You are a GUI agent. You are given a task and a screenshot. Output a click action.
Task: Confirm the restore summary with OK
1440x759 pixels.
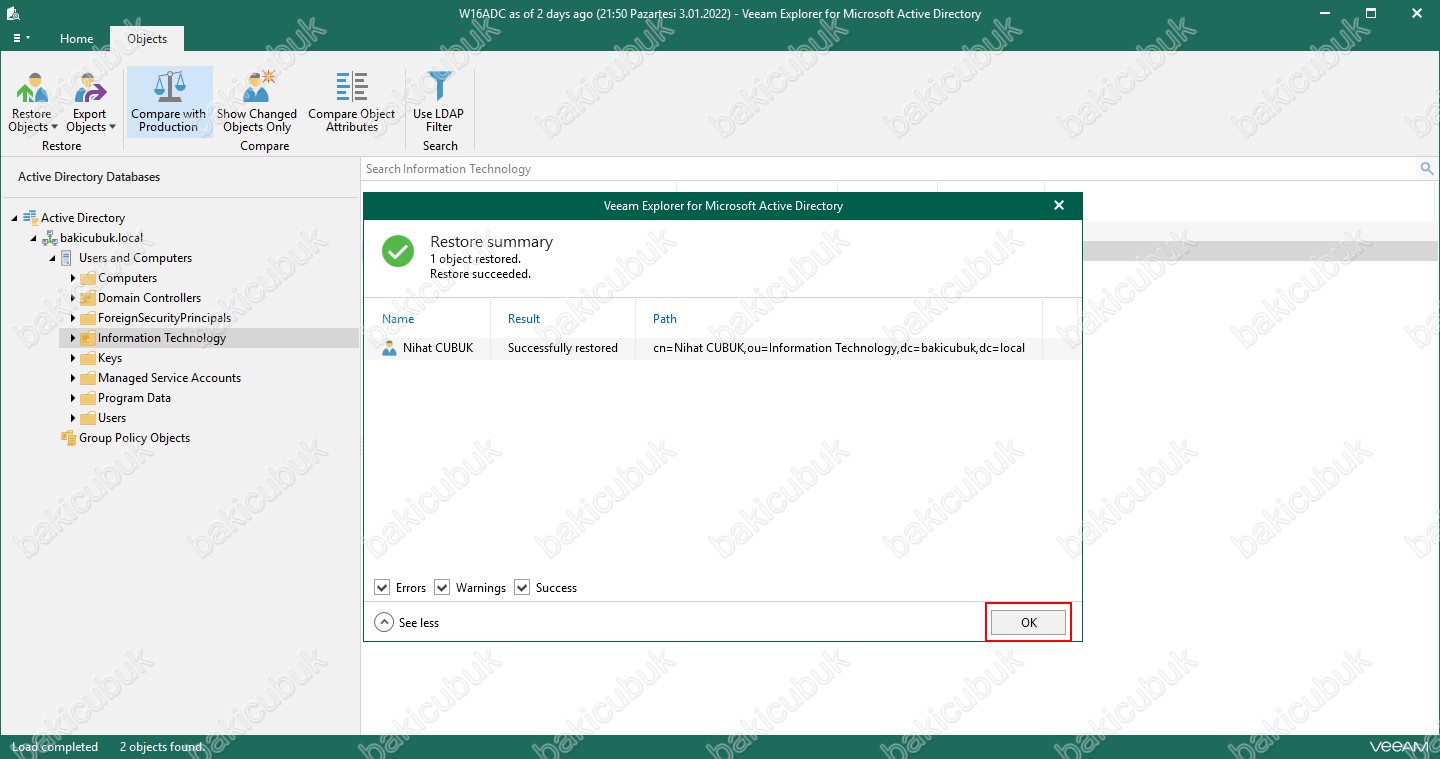1028,622
